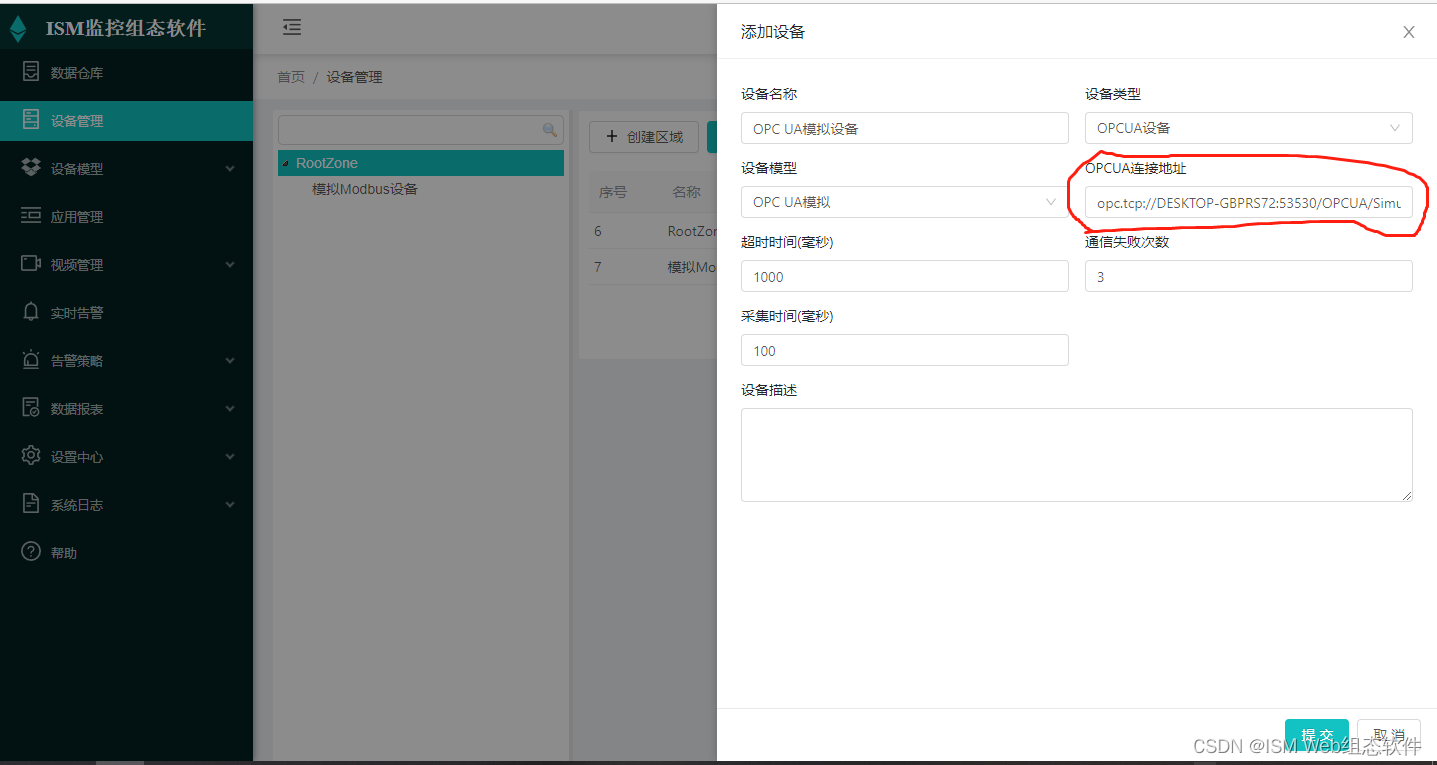Click the 创建区域 button
Image resolution: width=1437 pixels, height=765 pixels.
click(x=644, y=137)
